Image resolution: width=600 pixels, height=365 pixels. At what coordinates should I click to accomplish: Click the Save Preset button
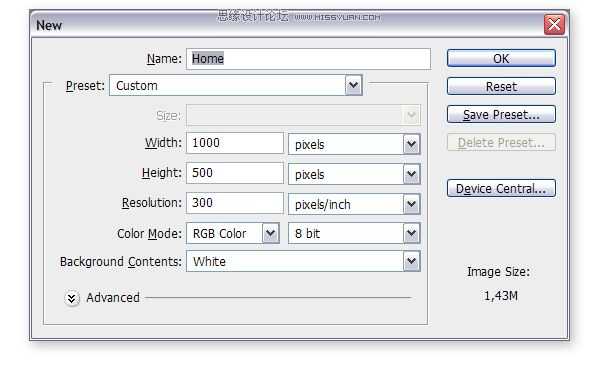click(501, 114)
